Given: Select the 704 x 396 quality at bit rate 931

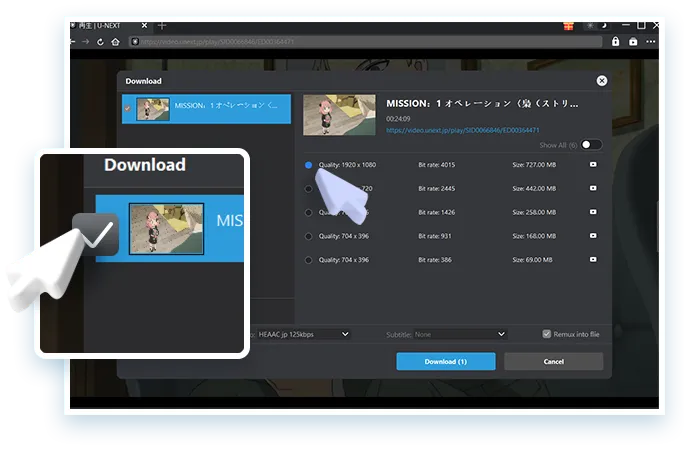Looking at the screenshot, I should (x=308, y=236).
